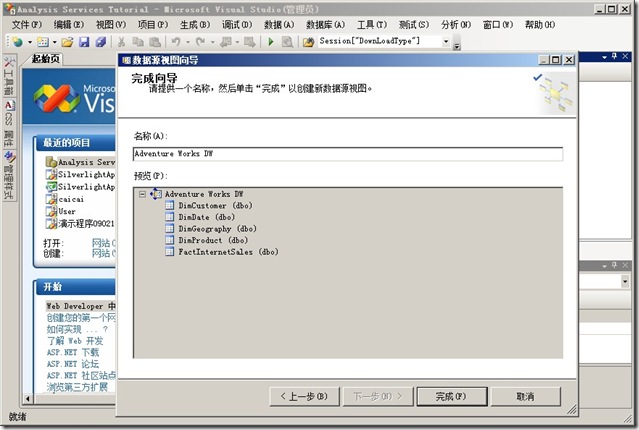Click the Navigate Forward toolbar icon

249,42
